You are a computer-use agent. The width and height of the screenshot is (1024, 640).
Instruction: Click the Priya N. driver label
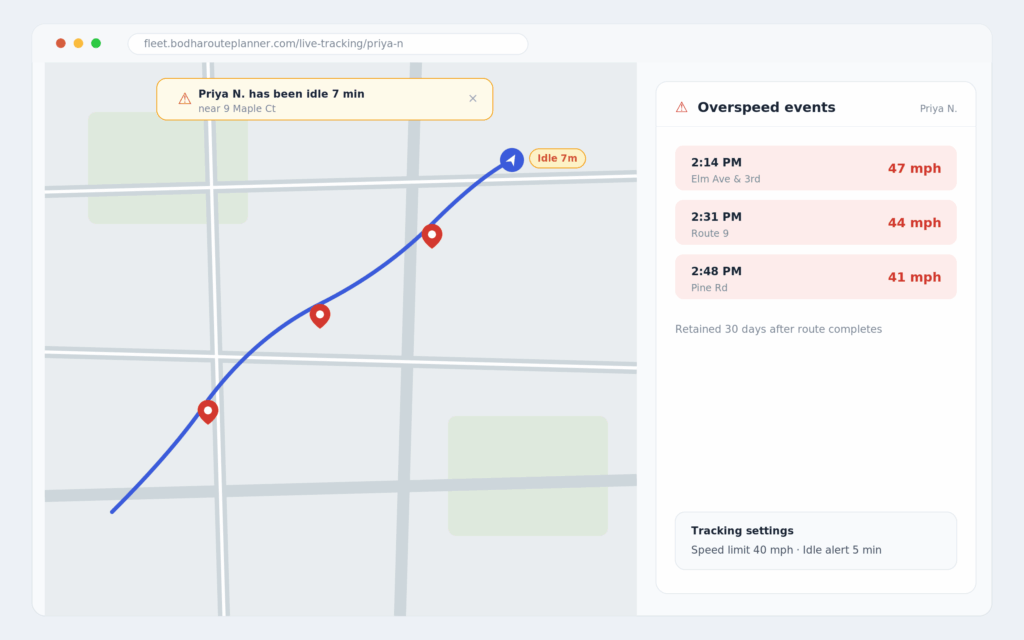(938, 108)
